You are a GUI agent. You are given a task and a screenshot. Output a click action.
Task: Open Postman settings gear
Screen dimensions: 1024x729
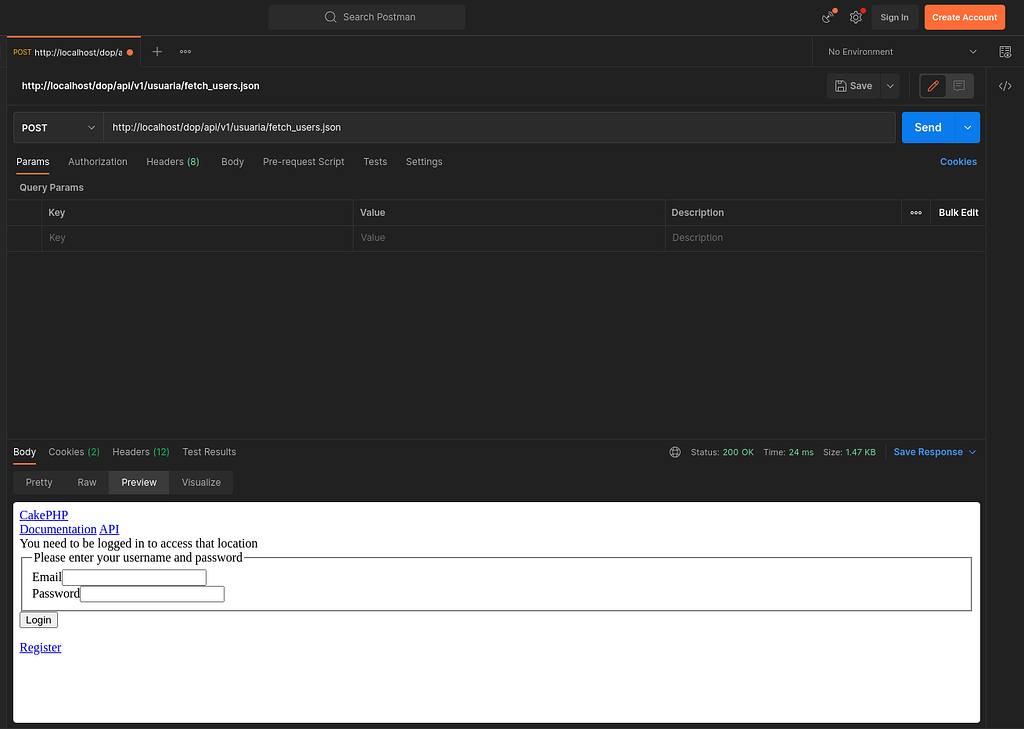[x=855, y=17]
